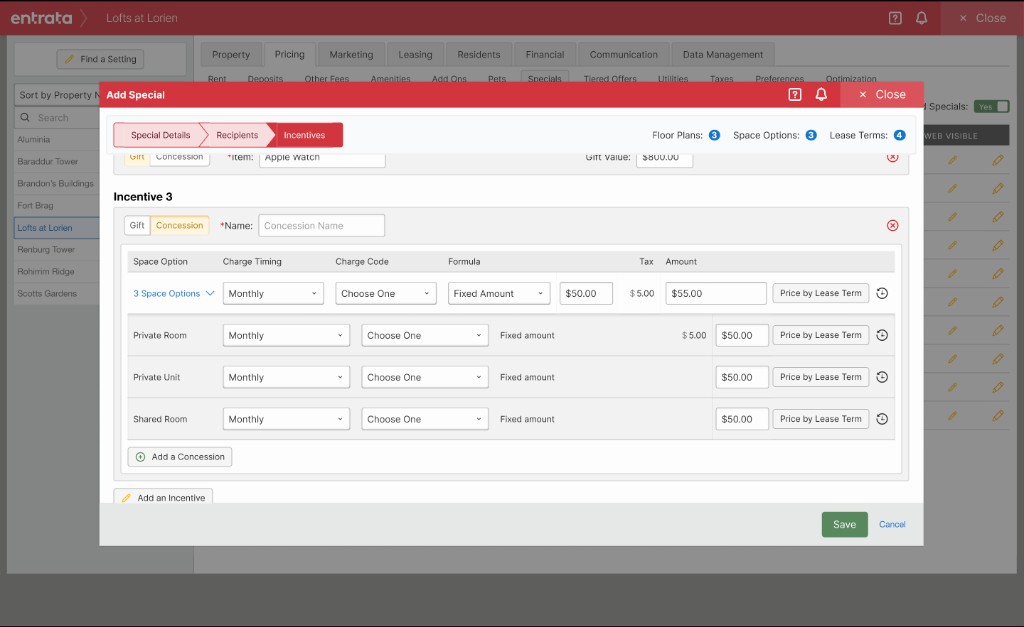
Task: Open Private Room charge timing dropdown
Action: tap(286, 335)
